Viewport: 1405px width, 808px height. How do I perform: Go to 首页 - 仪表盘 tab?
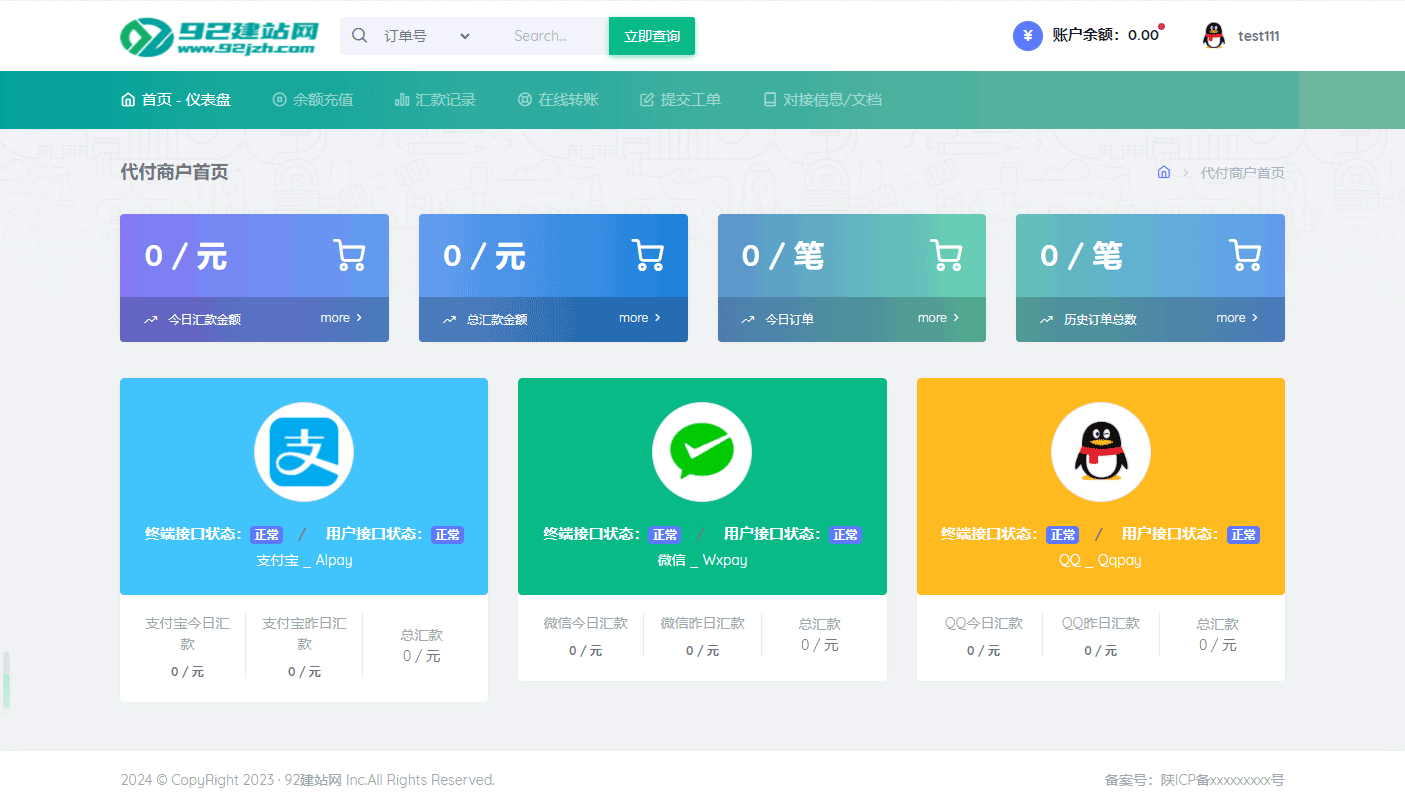pos(176,100)
